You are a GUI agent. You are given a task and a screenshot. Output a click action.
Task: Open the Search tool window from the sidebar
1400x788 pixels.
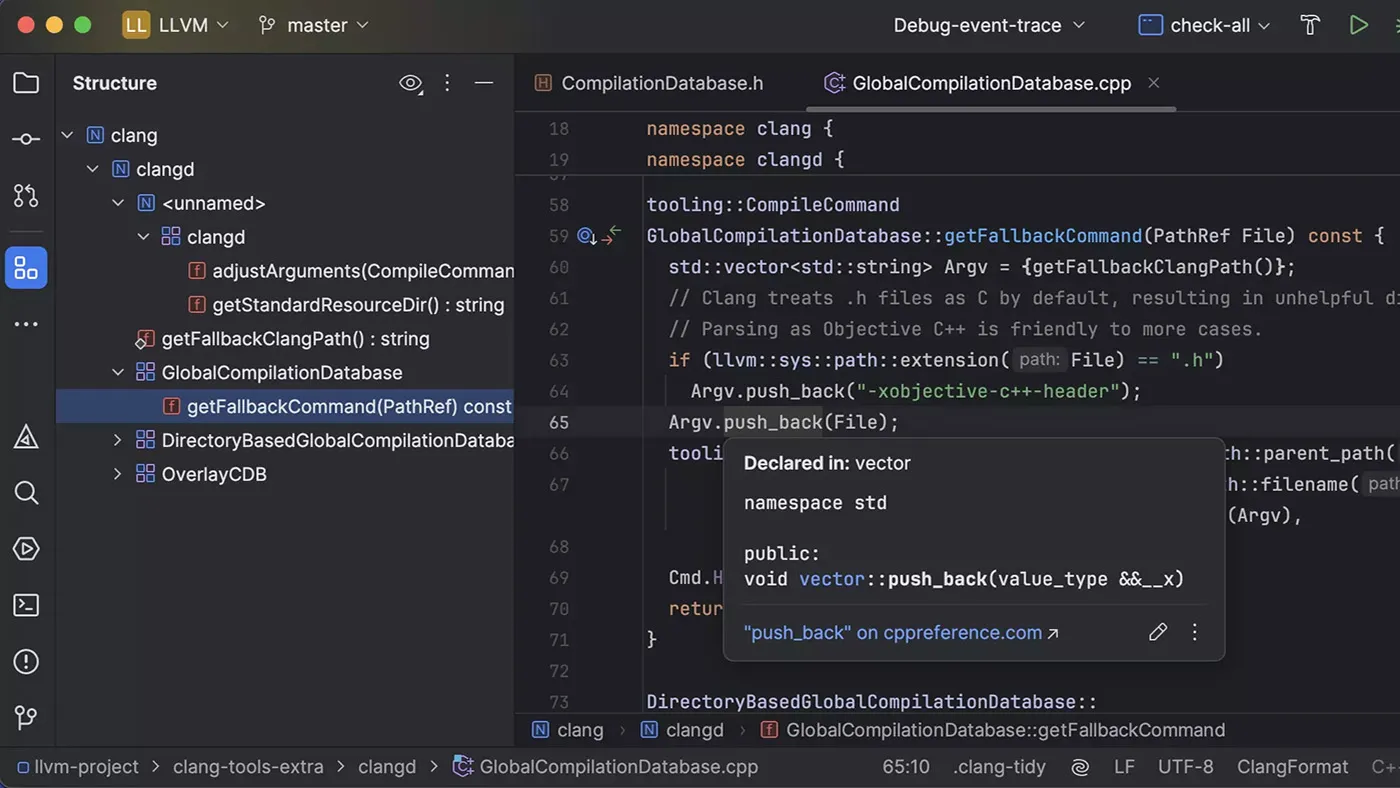pyautogui.click(x=27, y=492)
